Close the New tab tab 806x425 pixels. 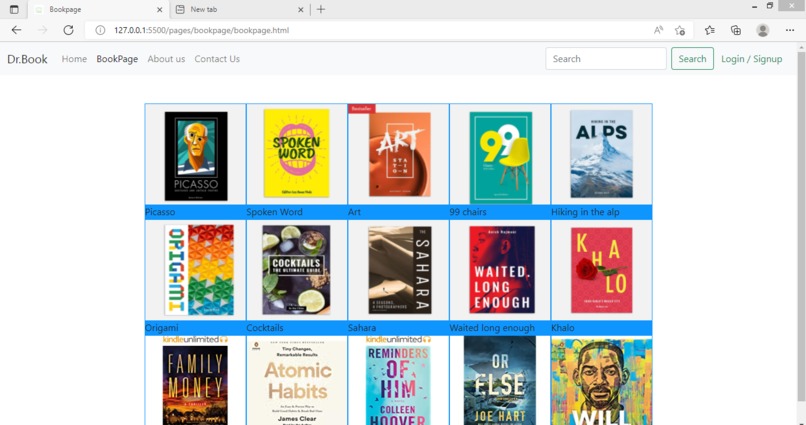(x=301, y=9)
